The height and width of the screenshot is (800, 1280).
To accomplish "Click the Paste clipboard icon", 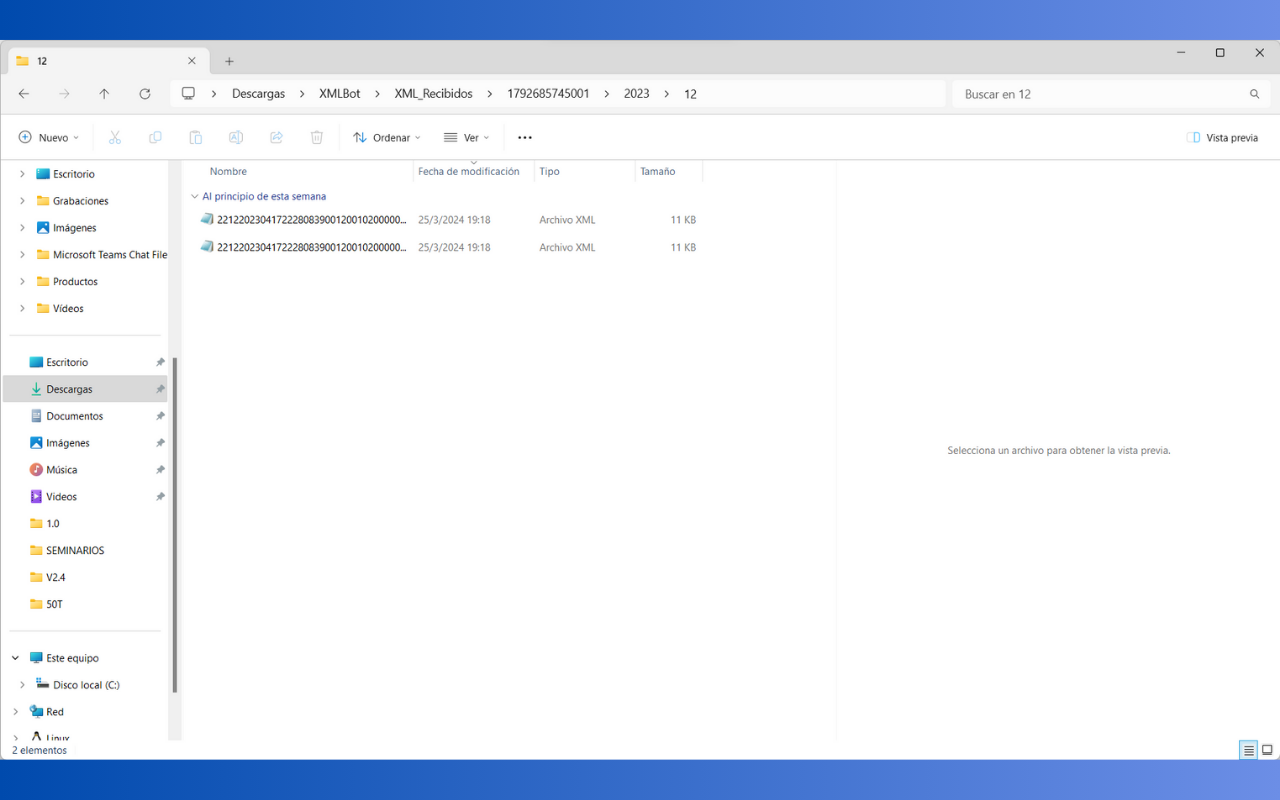I will tap(196, 137).
